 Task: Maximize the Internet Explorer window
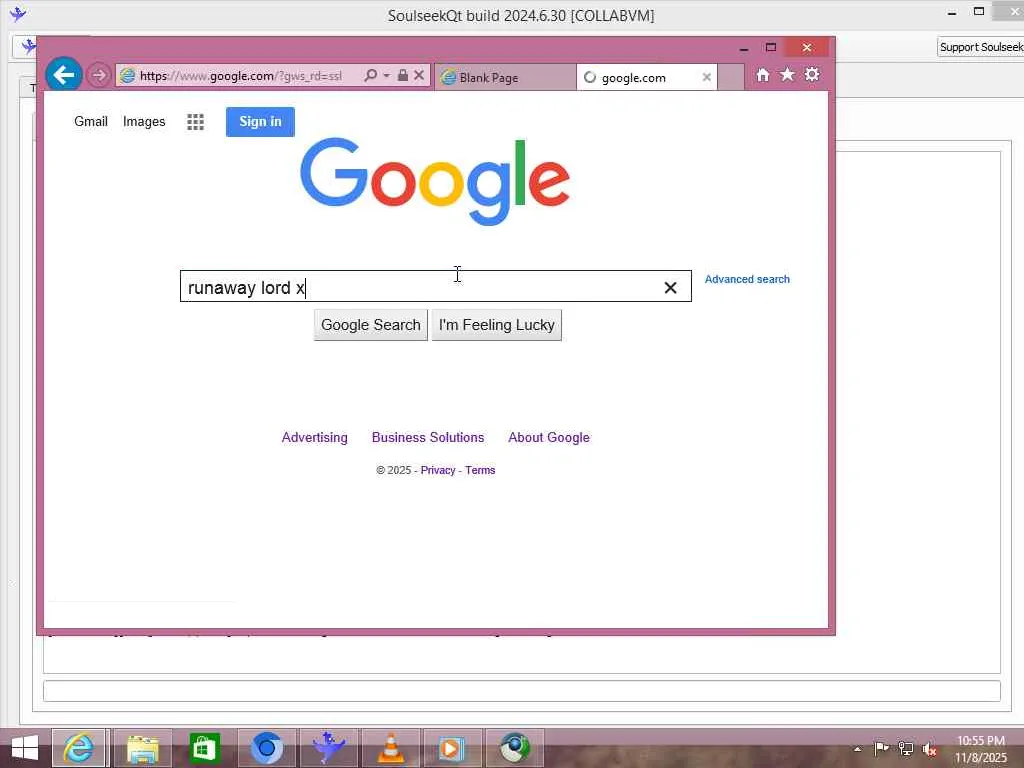[x=771, y=48]
